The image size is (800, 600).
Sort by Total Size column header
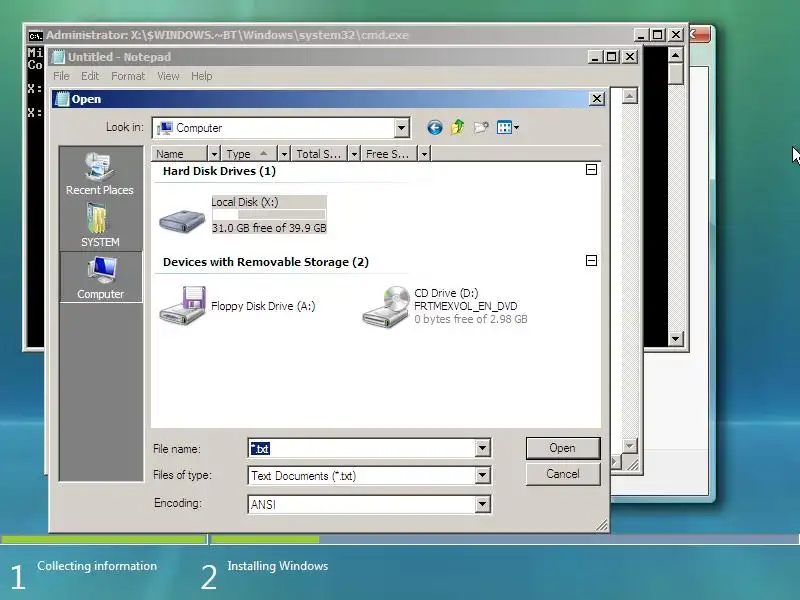tap(319, 154)
